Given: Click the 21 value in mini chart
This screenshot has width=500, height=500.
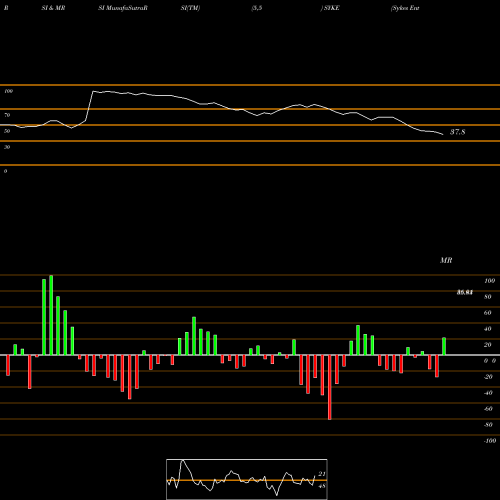Looking at the screenshot, I should tap(322, 474).
